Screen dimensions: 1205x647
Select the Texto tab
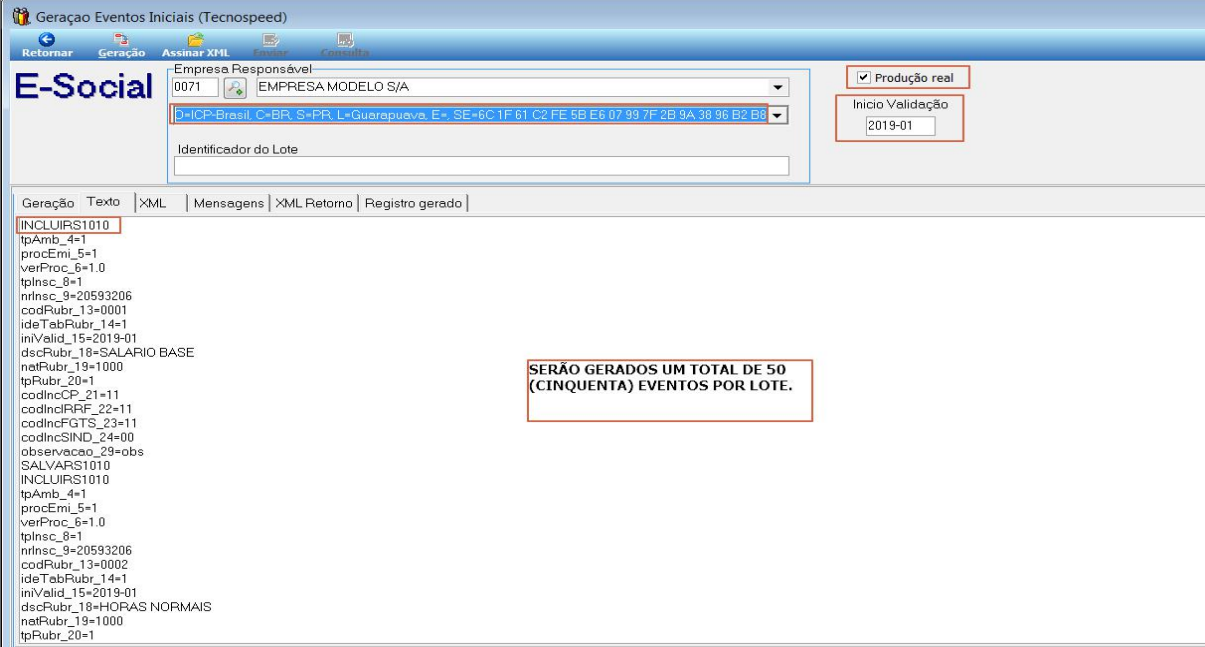pyautogui.click(x=103, y=203)
